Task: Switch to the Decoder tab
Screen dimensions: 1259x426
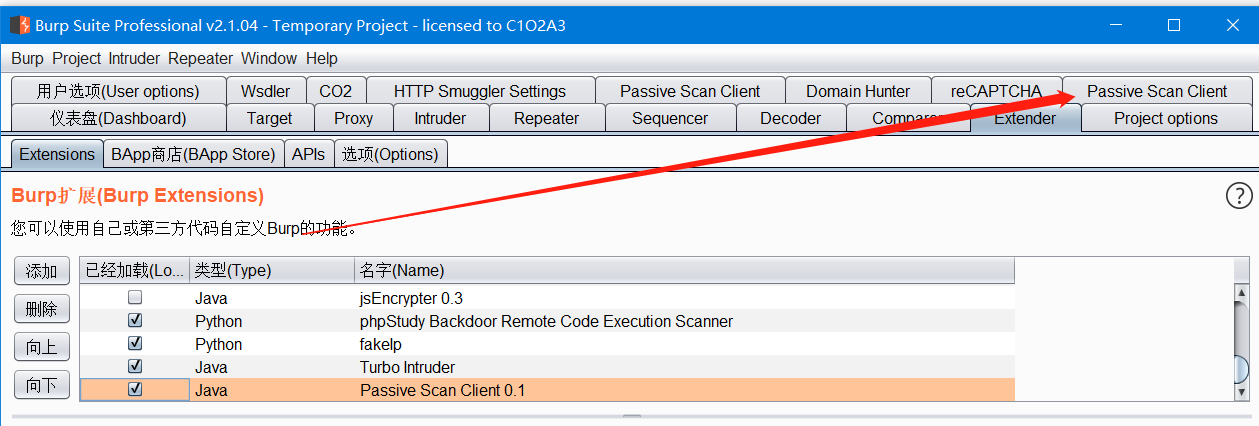Action: [790, 118]
